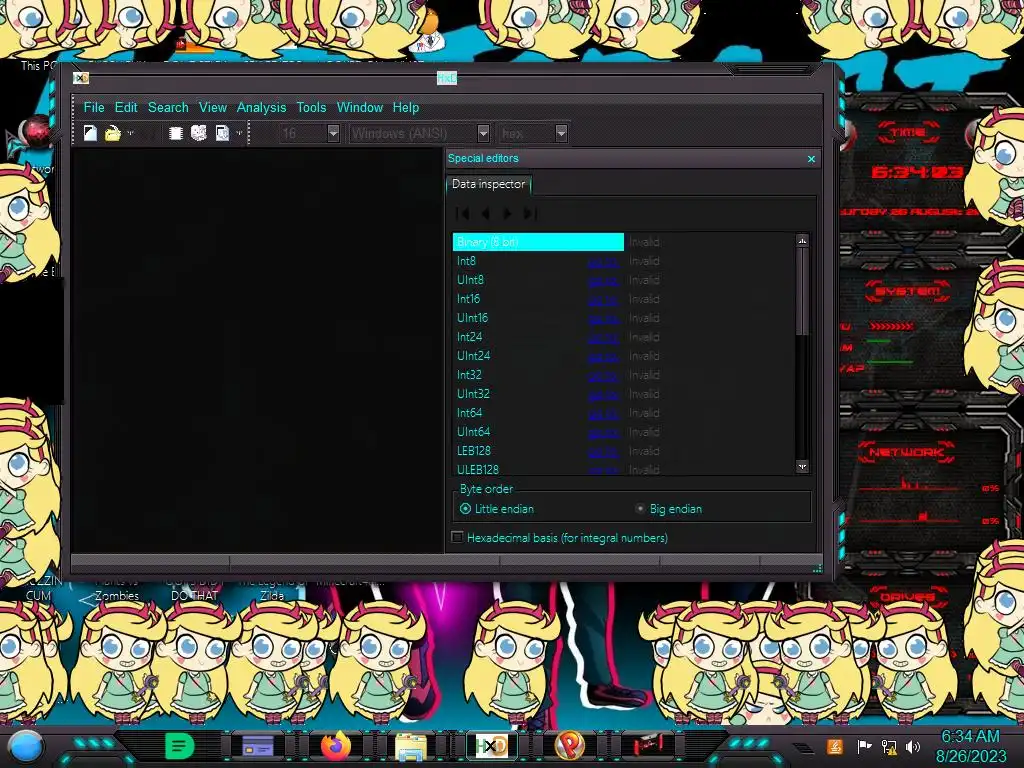Open the red spaceship app on taskbar
Screen dimensions: 1024x768
[x=647, y=744]
